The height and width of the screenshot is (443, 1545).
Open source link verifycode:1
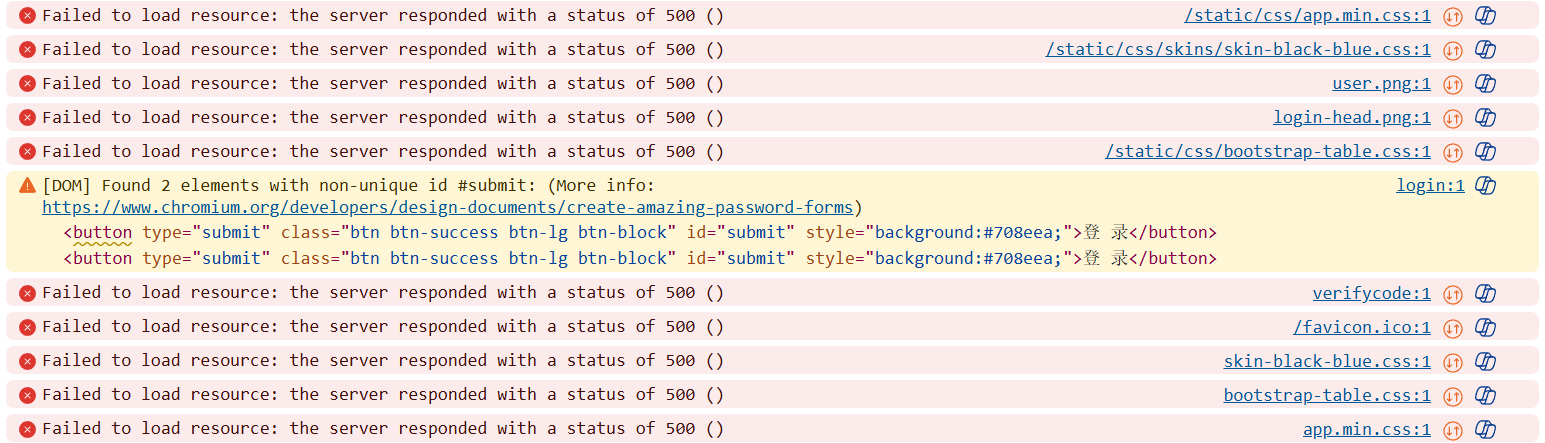click(x=1372, y=293)
